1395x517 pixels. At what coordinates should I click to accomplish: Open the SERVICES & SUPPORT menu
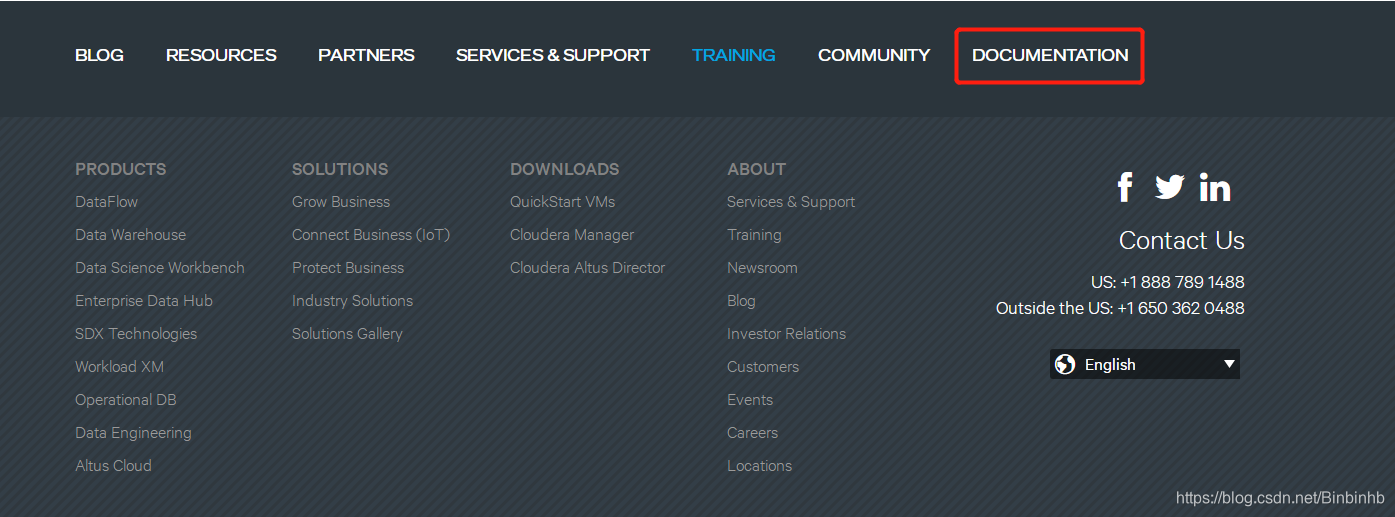click(553, 55)
